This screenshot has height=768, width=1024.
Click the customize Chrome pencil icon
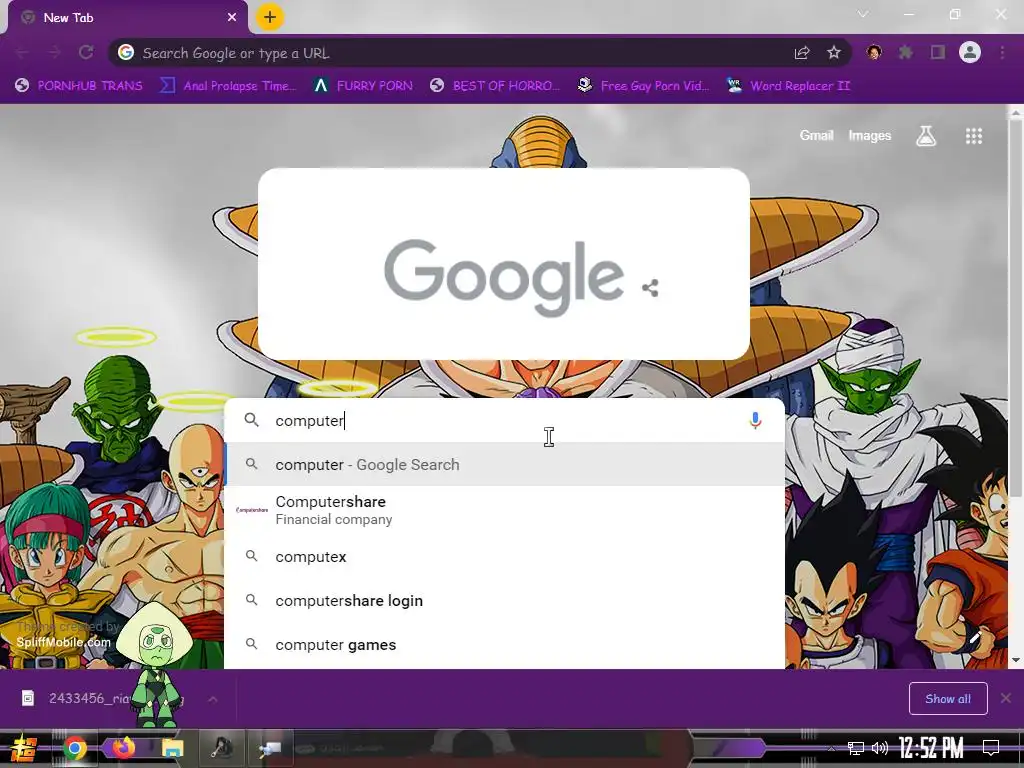click(975, 635)
